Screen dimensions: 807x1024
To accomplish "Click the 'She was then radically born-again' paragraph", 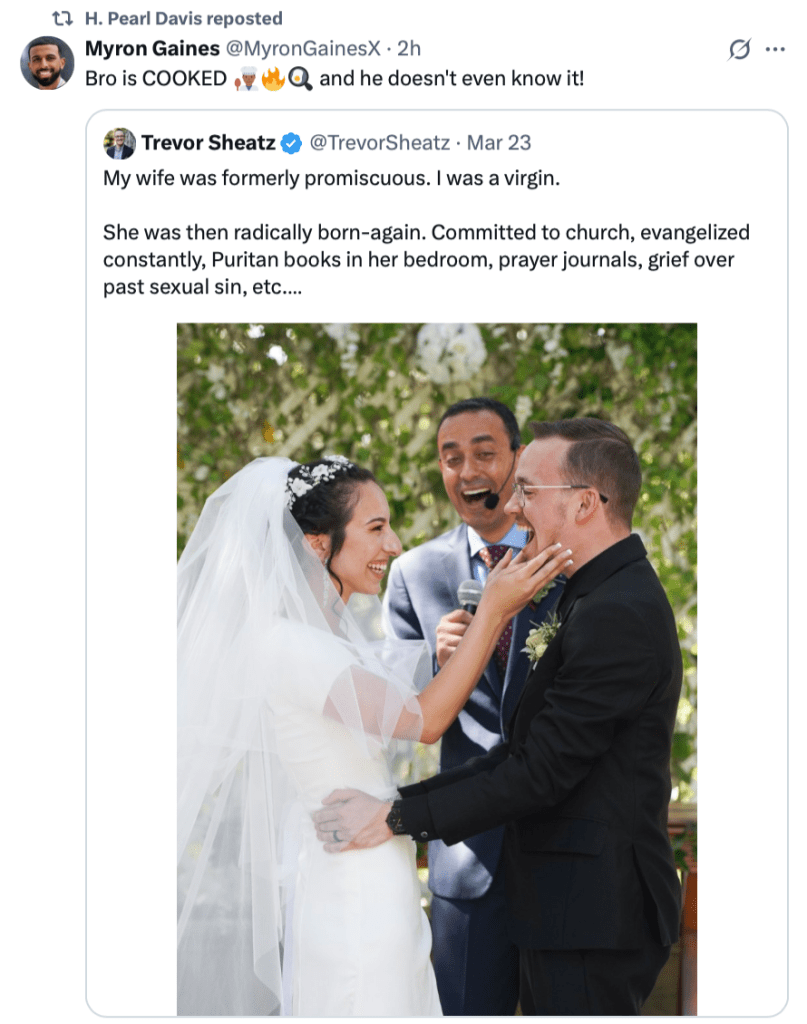I will click(x=426, y=259).
